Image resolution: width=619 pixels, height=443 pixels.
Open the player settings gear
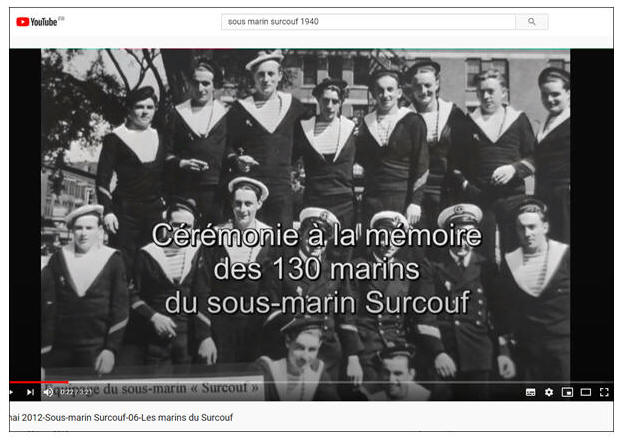(x=548, y=392)
